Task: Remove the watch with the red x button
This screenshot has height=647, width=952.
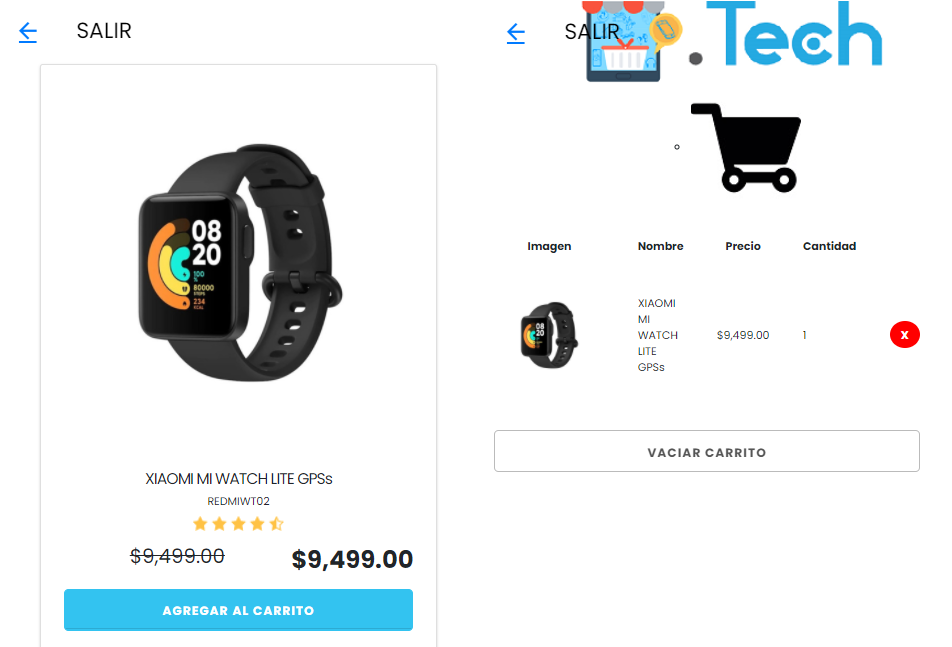Action: point(905,334)
